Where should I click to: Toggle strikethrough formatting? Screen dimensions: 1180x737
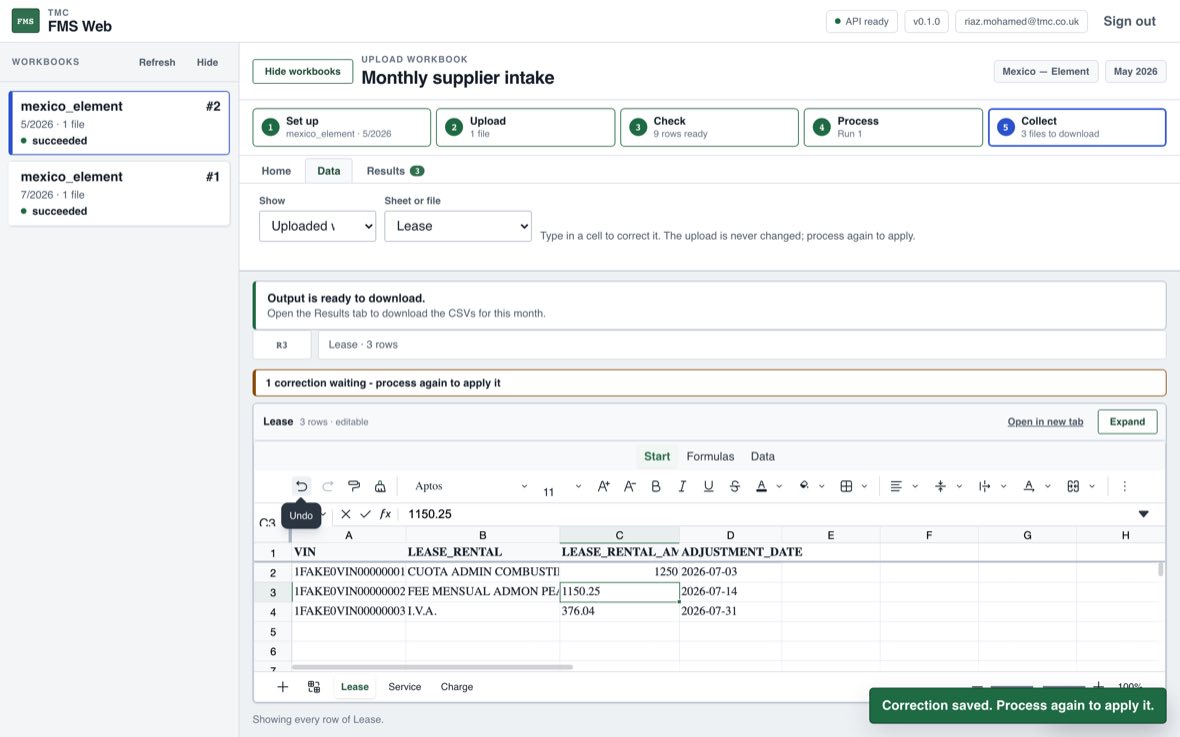734,486
